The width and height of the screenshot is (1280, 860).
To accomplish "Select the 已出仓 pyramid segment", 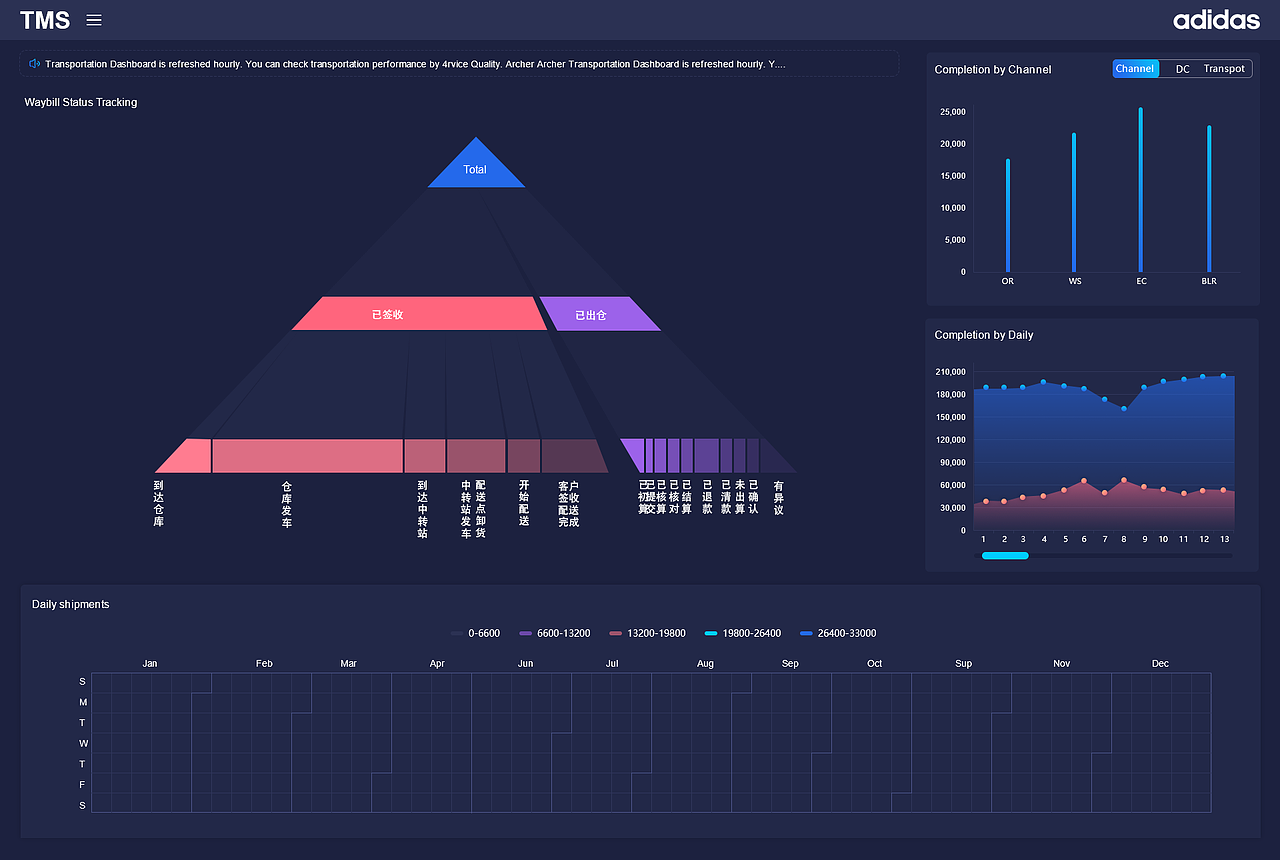I will tap(600, 314).
